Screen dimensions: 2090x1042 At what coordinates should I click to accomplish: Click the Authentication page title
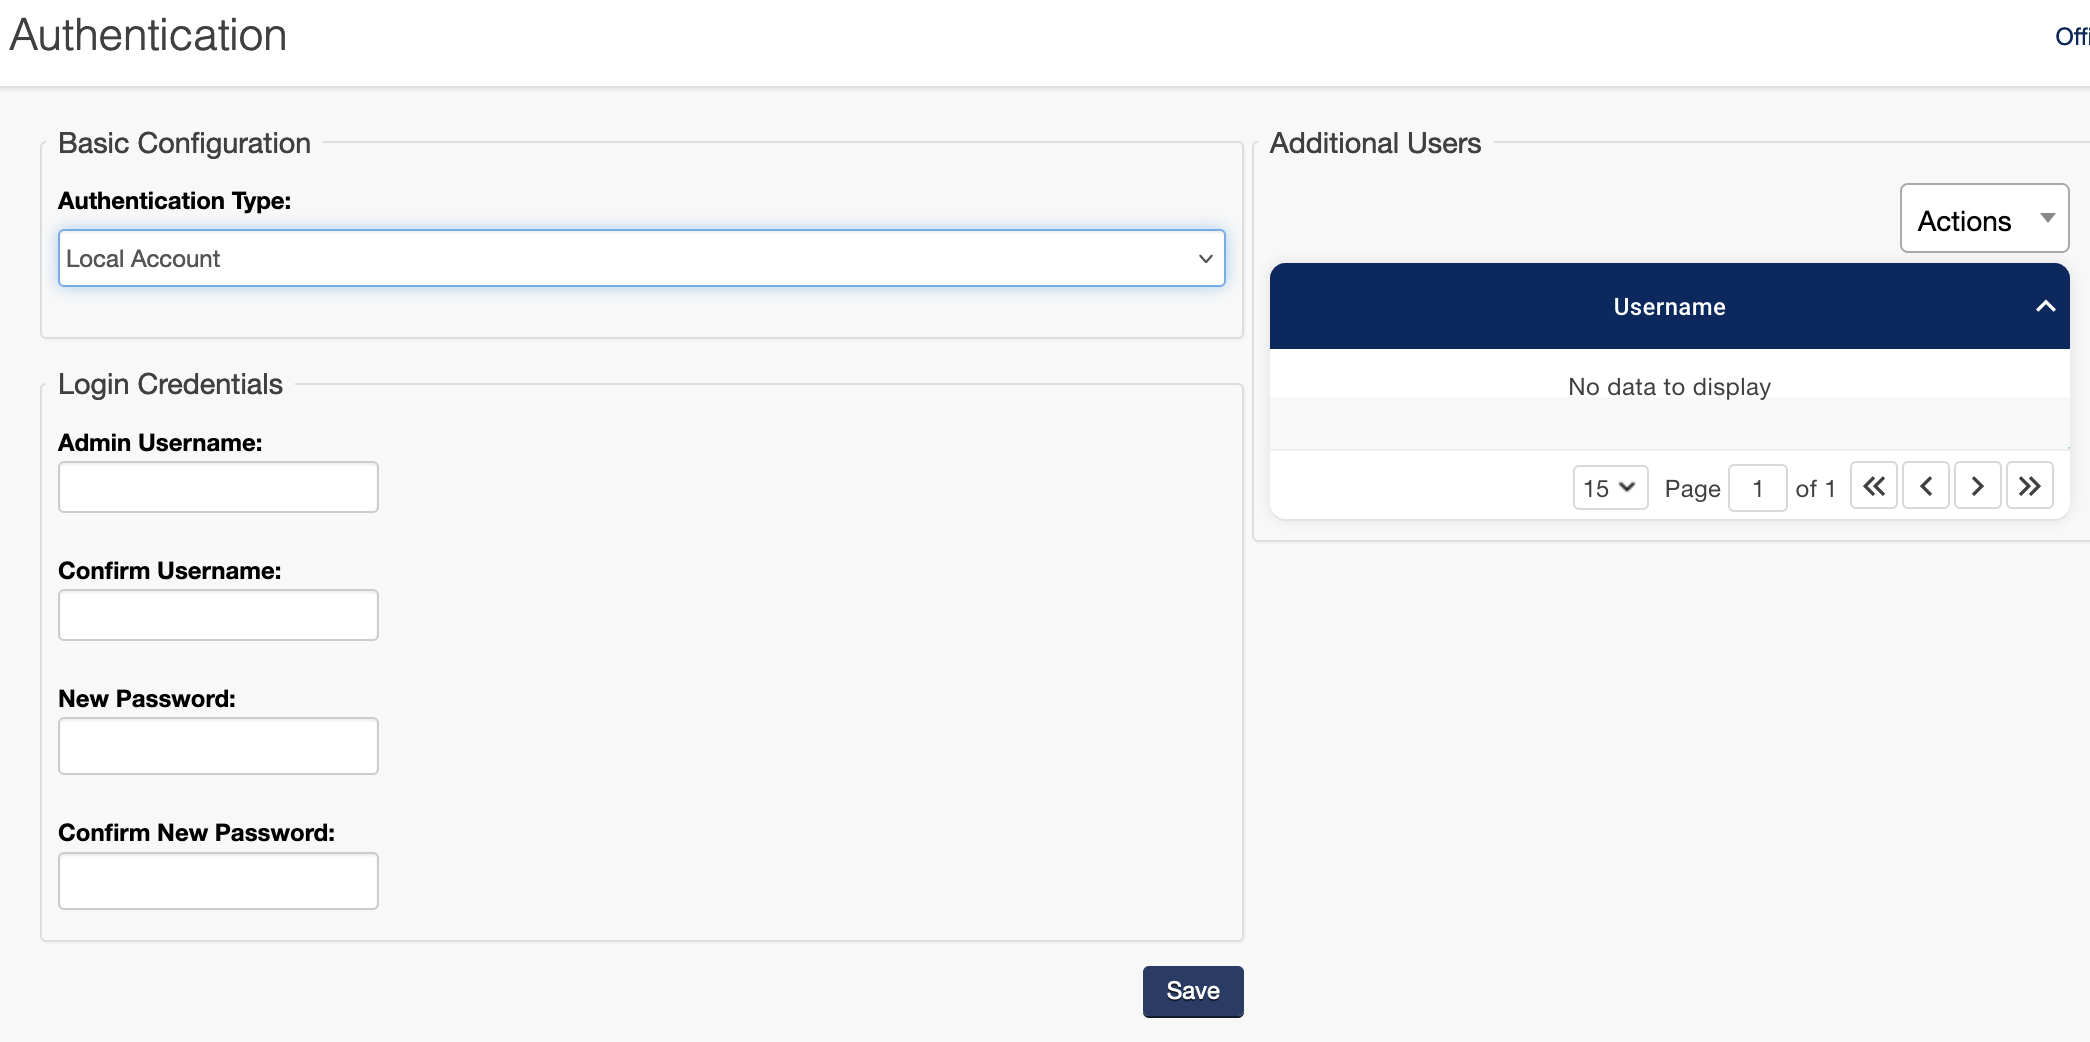coord(148,36)
